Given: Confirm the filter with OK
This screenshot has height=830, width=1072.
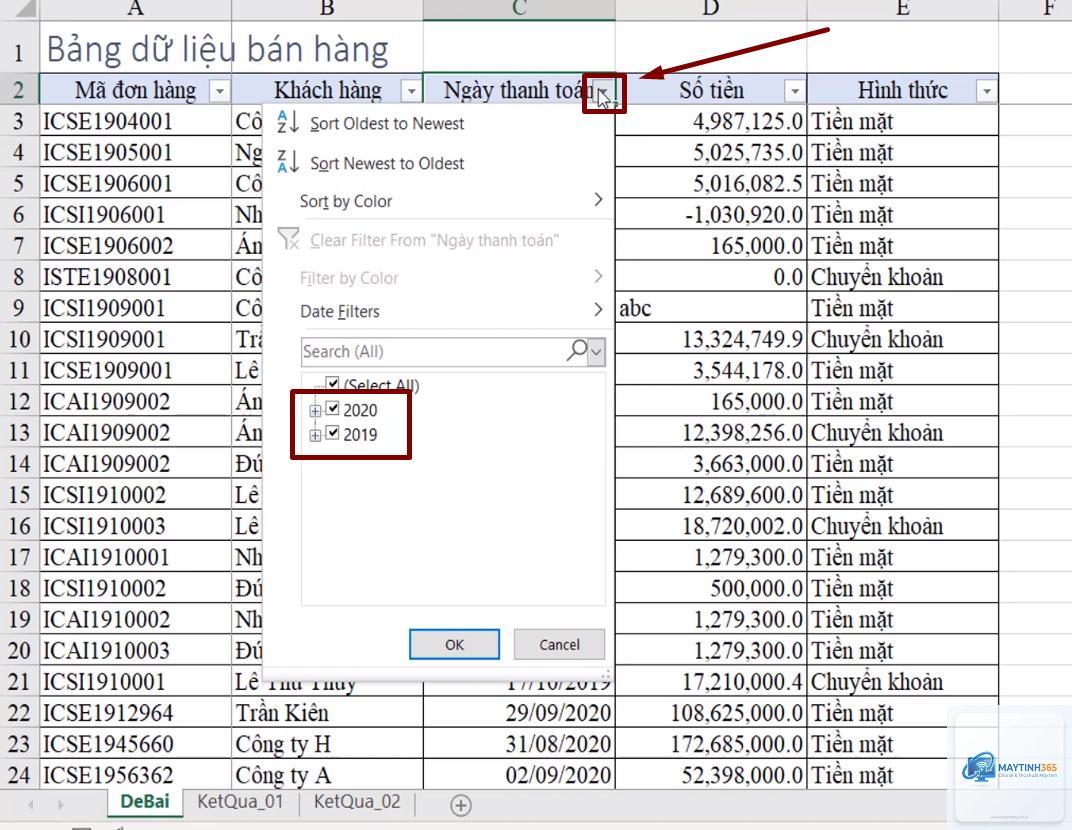Looking at the screenshot, I should [454, 644].
